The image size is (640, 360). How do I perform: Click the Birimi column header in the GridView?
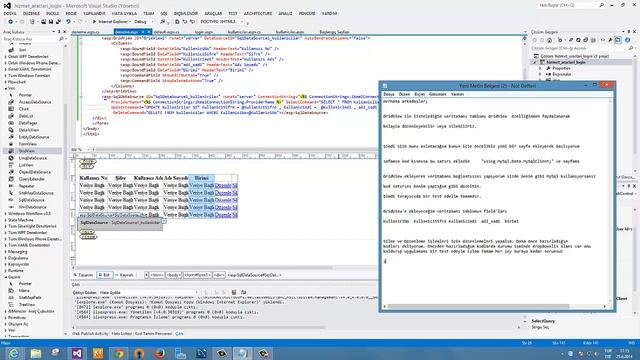202,178
